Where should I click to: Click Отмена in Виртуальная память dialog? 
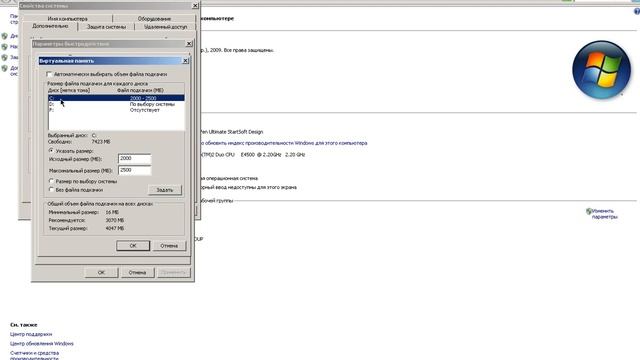(169, 246)
